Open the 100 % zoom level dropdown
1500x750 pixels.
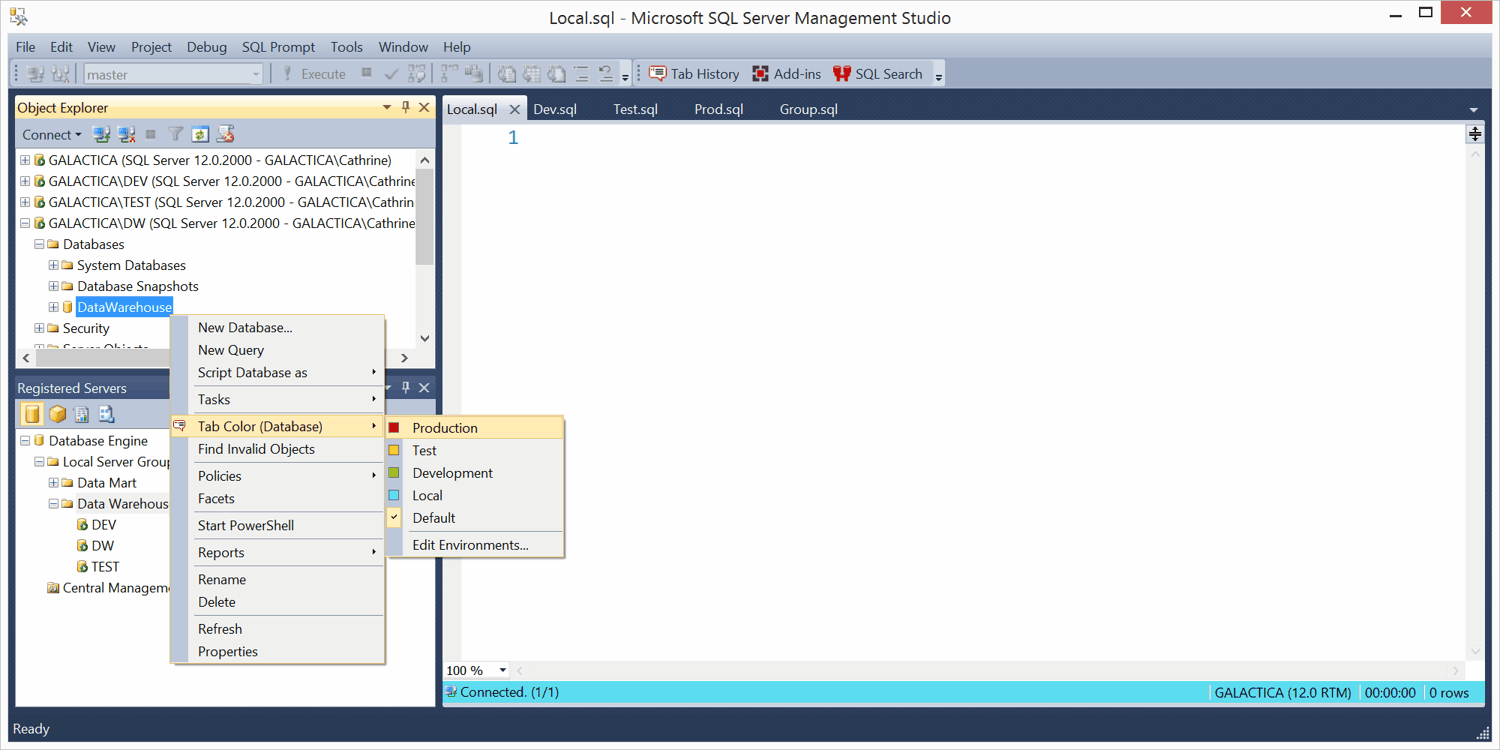pos(502,670)
